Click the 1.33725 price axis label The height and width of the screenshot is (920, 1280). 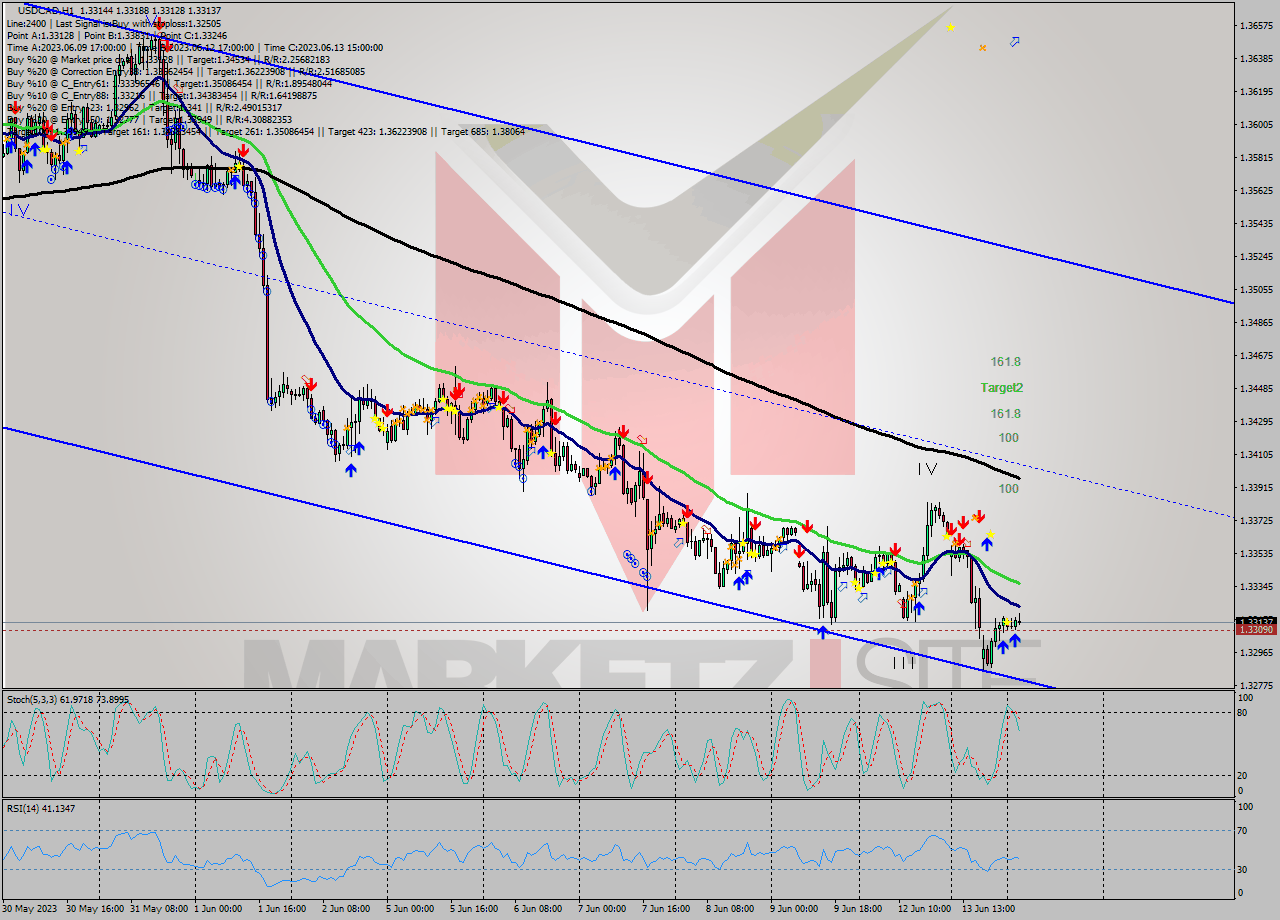point(1255,520)
